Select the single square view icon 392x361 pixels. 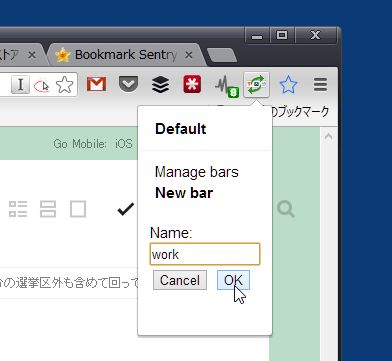[78, 209]
